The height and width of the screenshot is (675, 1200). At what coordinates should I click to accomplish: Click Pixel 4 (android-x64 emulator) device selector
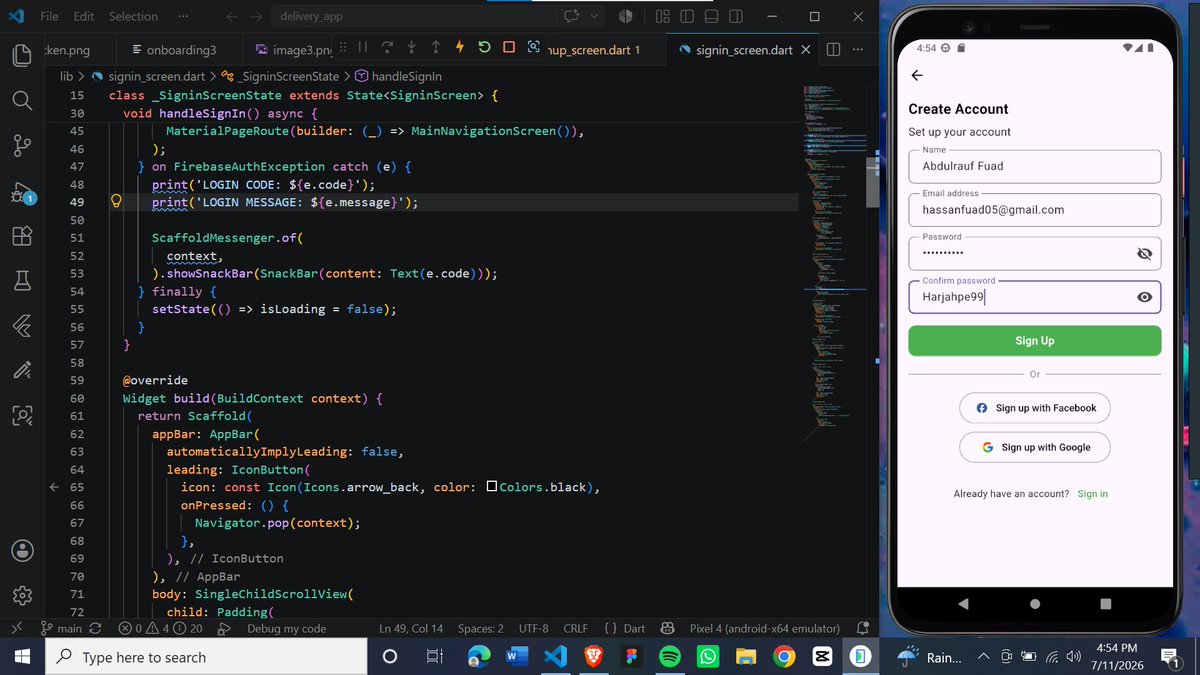click(764, 628)
